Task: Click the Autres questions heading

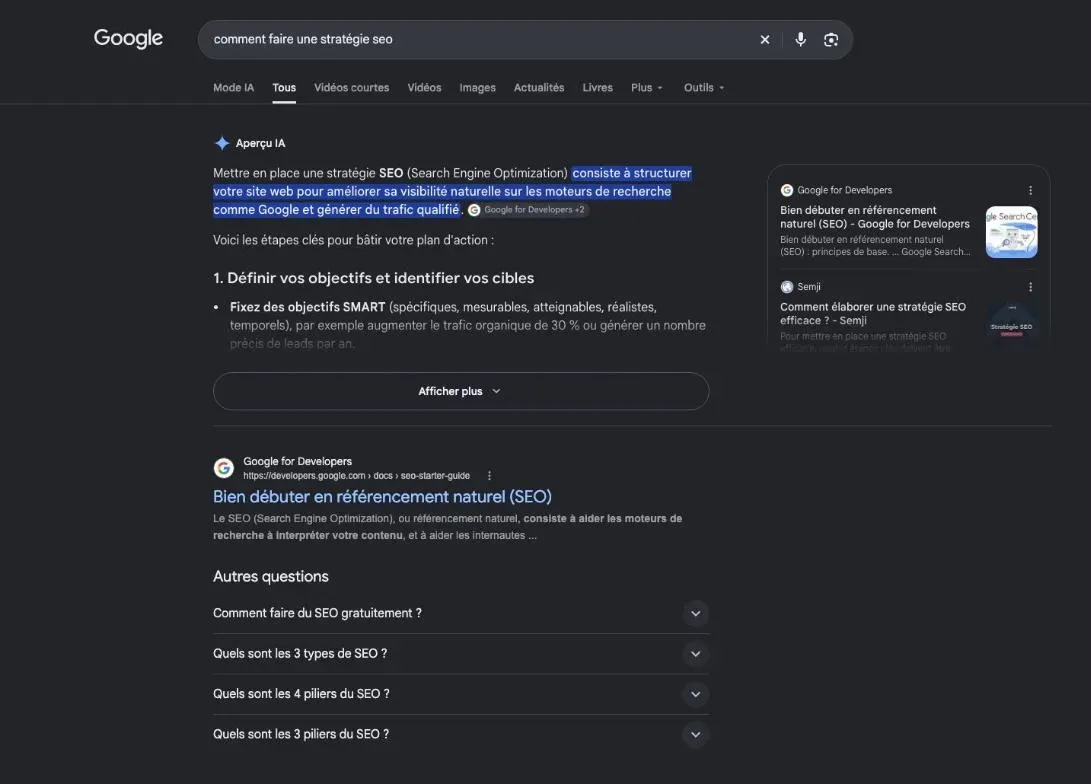Action: point(271,577)
